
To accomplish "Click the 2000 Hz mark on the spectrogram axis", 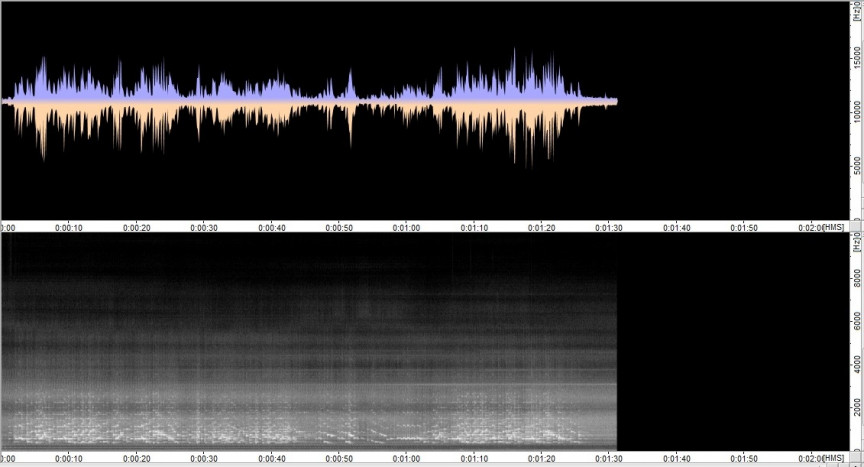I will pyautogui.click(x=856, y=408).
